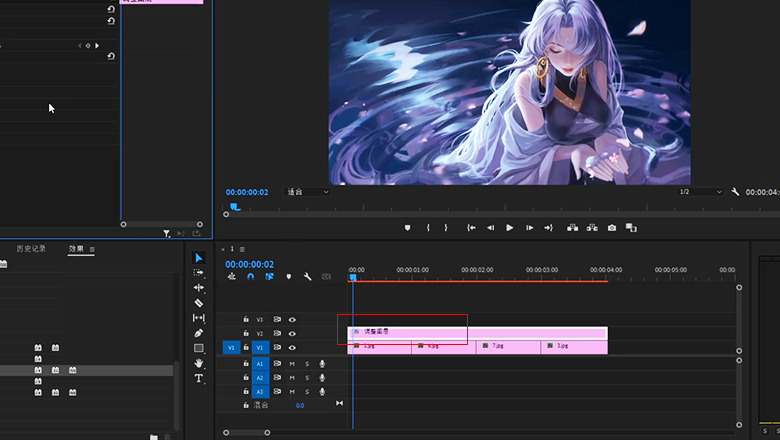Add marker in Program Monitor

point(407,228)
